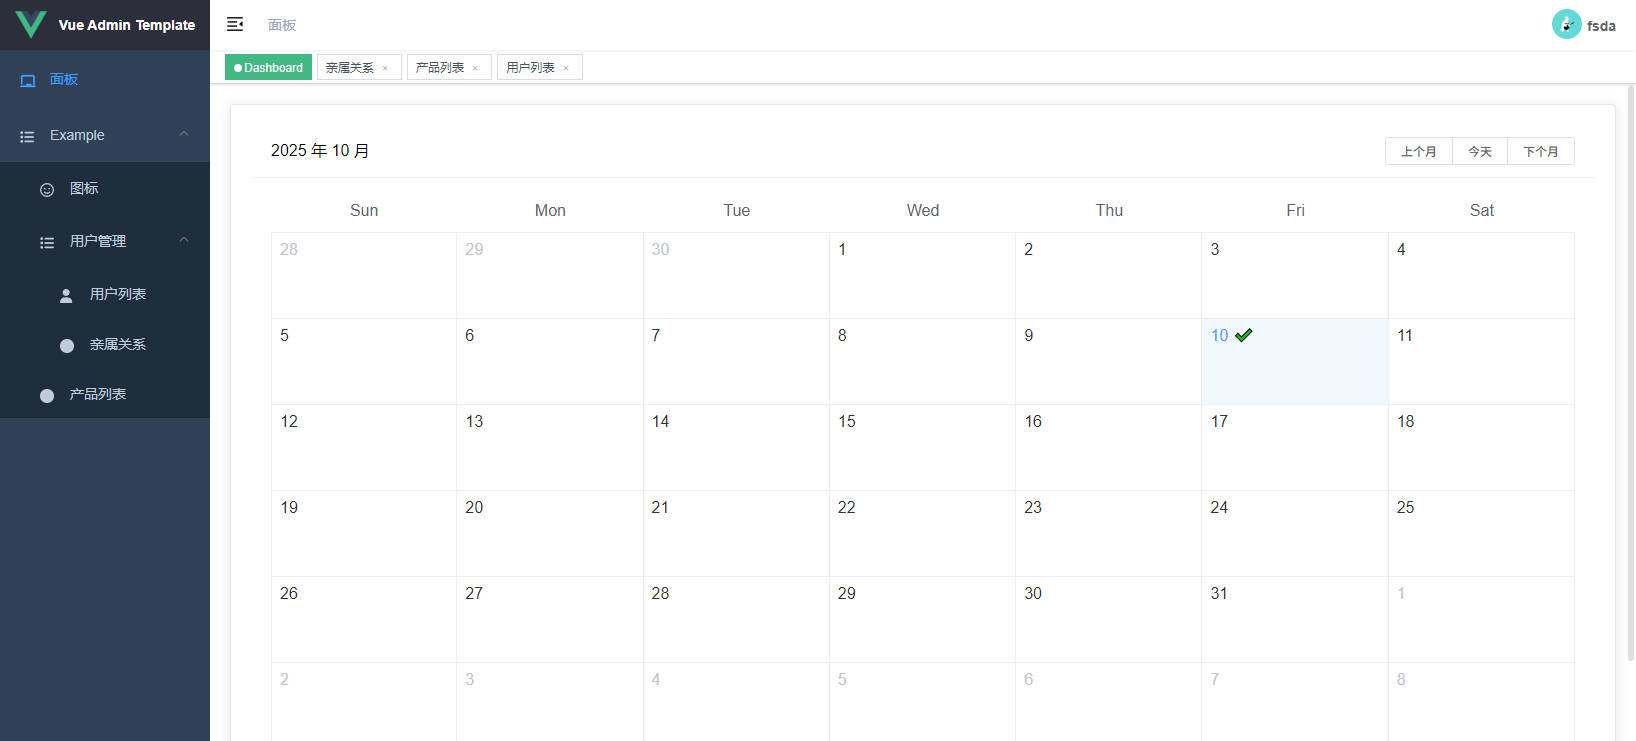1636x741 pixels.
Task: Open 产品列表 in the sidebar
Action: (97, 394)
